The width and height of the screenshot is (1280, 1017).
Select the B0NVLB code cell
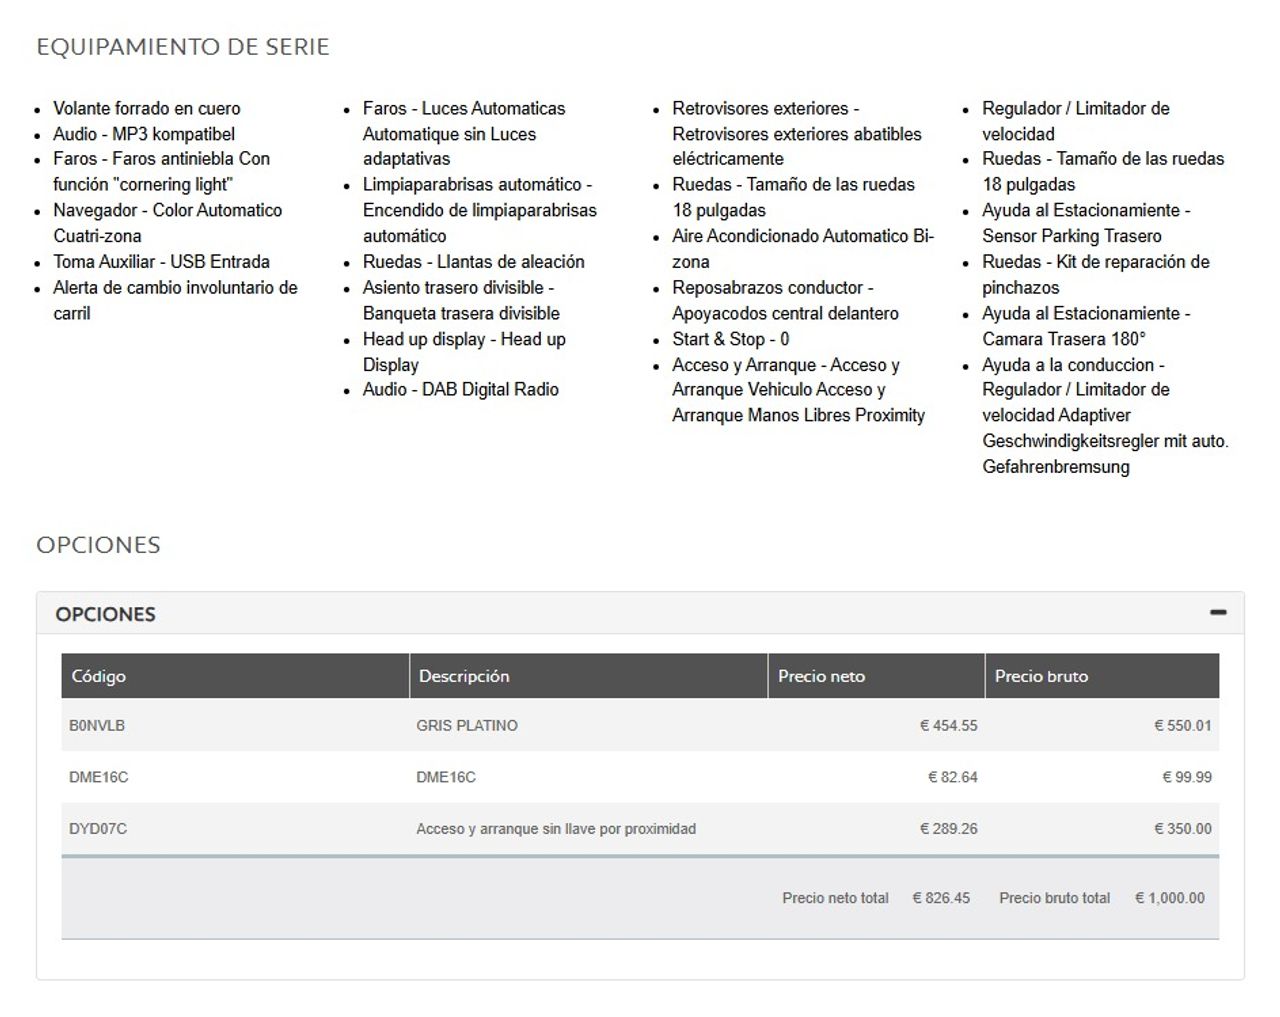(97, 726)
